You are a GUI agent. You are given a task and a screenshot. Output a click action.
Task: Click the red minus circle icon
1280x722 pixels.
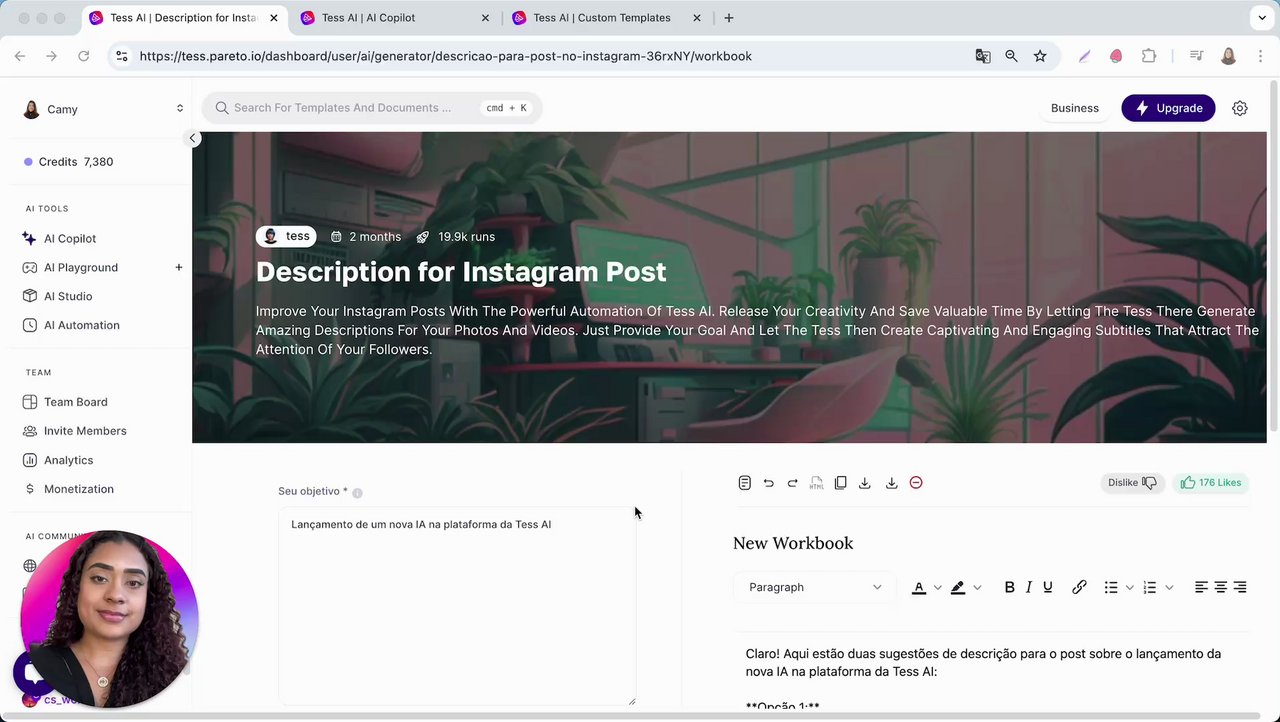916,483
